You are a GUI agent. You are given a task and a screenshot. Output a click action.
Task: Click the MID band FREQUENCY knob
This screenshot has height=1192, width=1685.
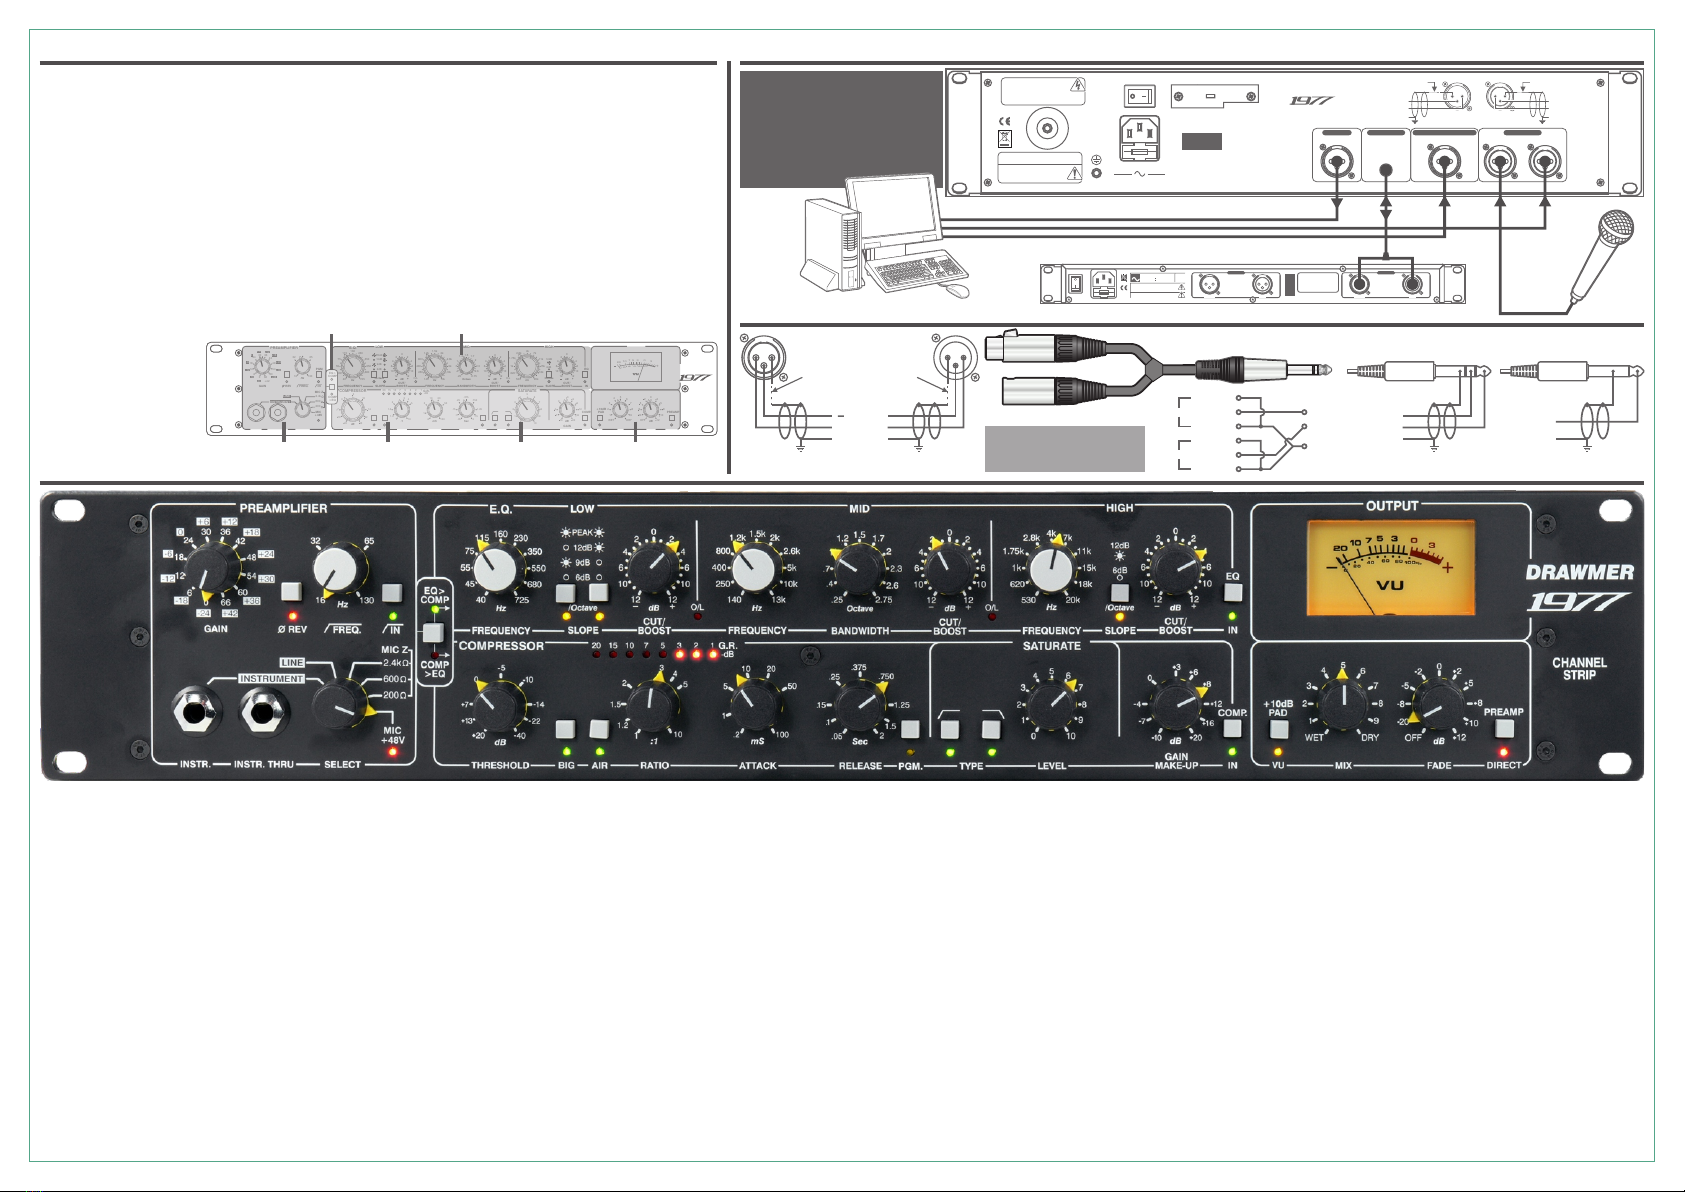tap(756, 569)
